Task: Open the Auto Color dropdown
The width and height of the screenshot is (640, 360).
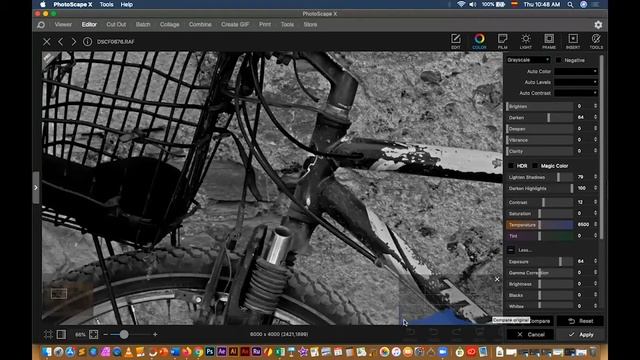Action: point(576,71)
